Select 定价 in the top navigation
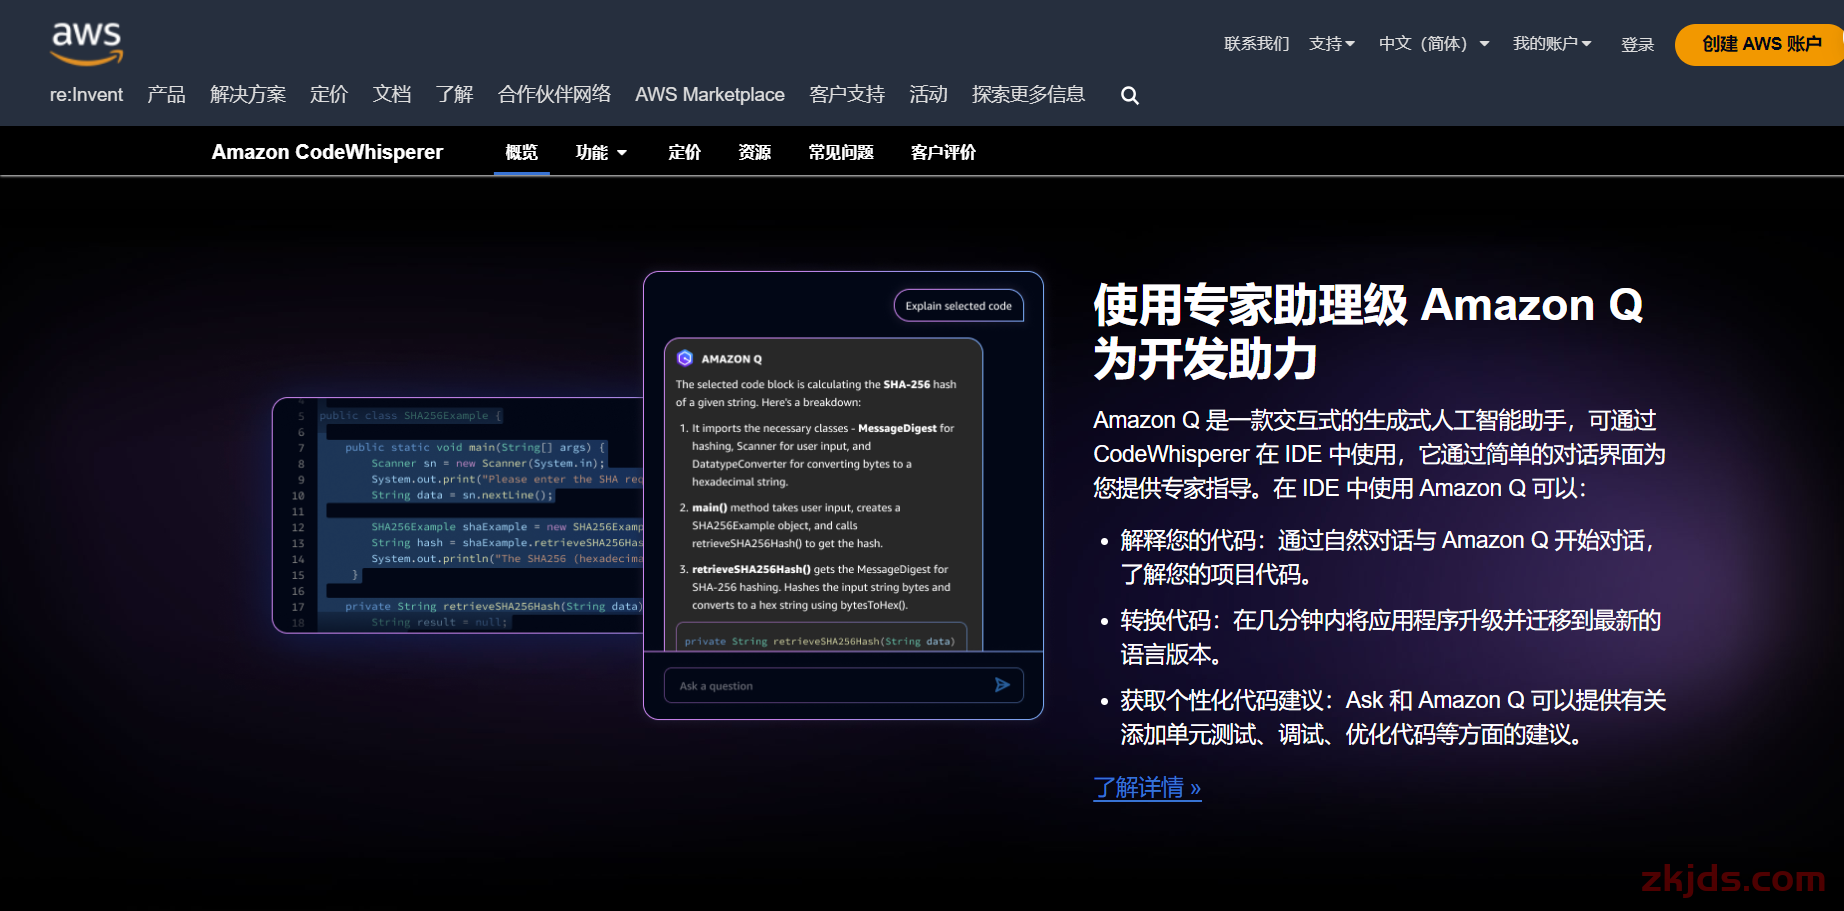Viewport: 1844px width, 911px height. 329,95
